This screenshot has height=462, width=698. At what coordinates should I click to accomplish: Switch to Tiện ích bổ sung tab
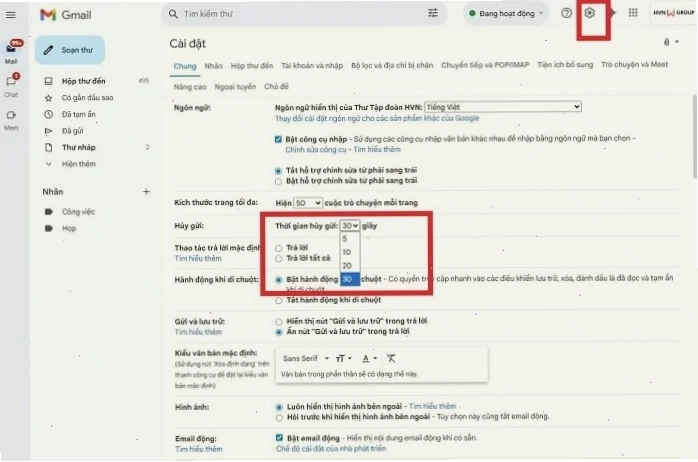pos(565,65)
